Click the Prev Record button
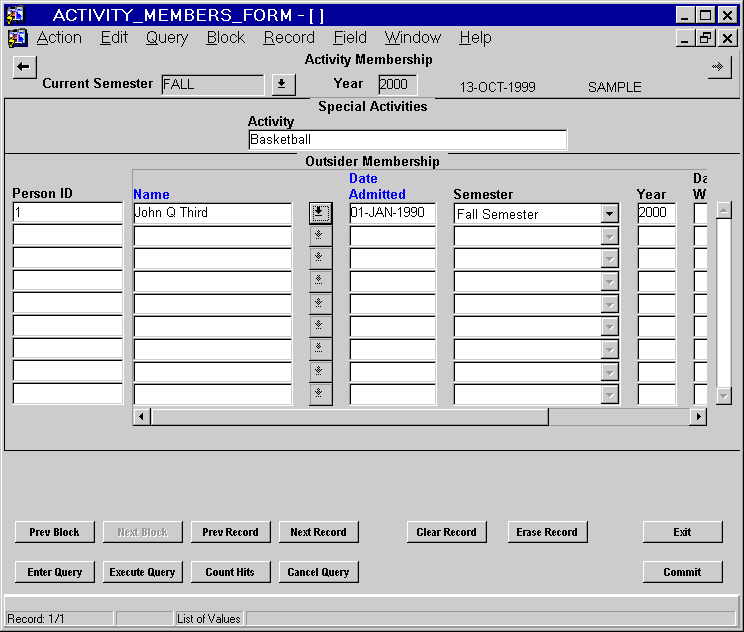The width and height of the screenshot is (744, 632). (x=231, y=532)
